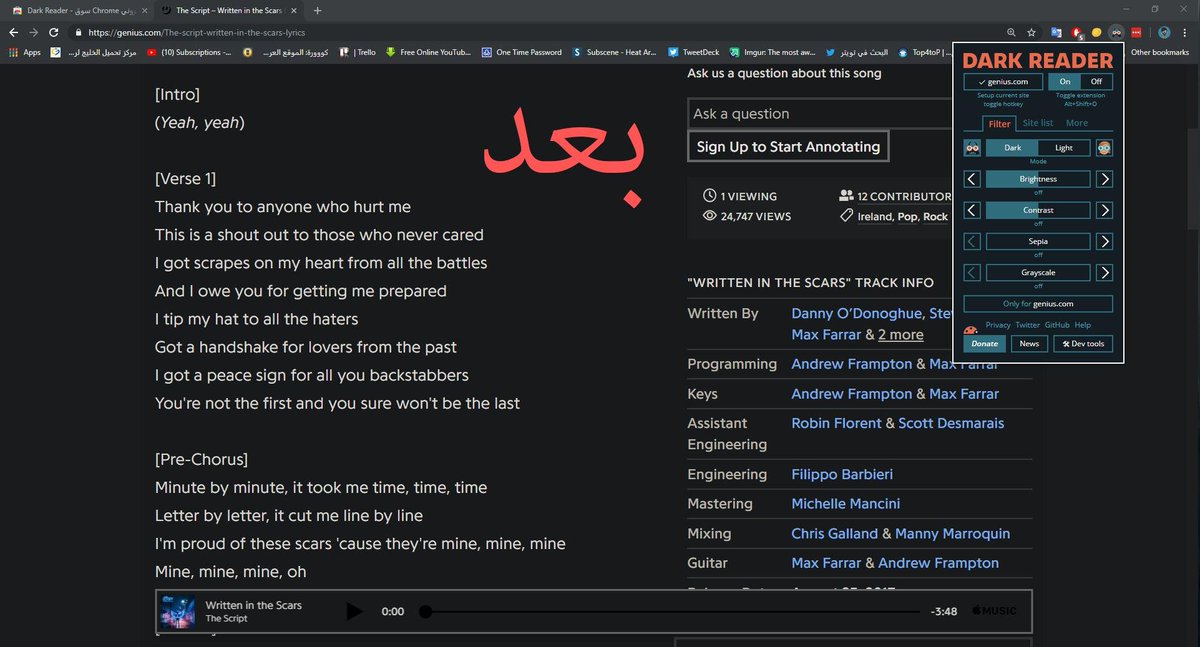Click the Dark Reader extension toolbar icon
This screenshot has height=647, width=1200.
pos(1116,32)
